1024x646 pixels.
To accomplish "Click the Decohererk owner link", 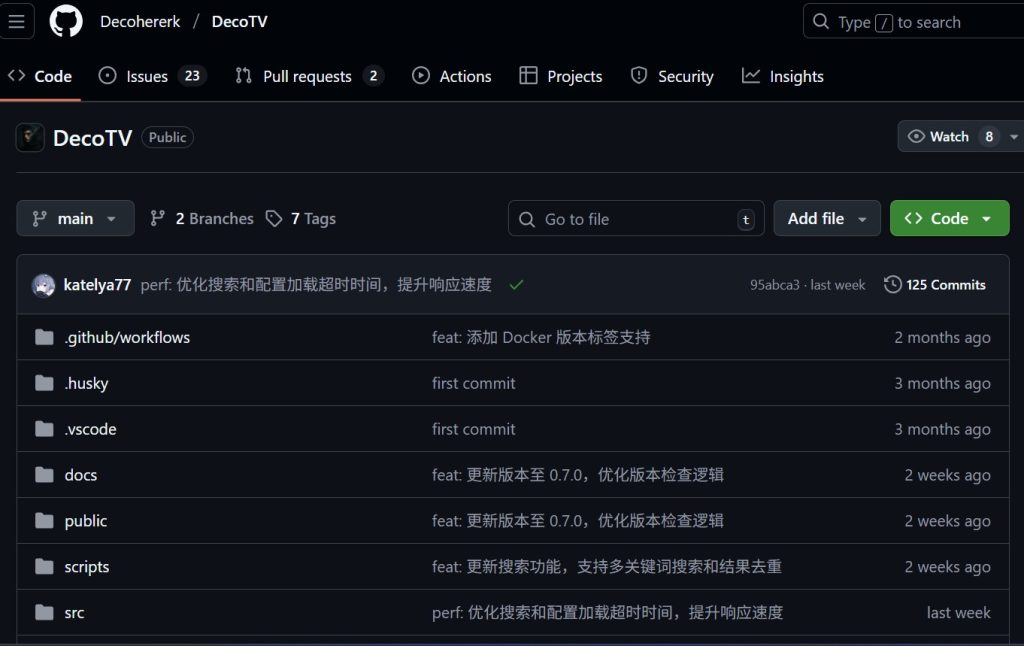I will click(140, 22).
